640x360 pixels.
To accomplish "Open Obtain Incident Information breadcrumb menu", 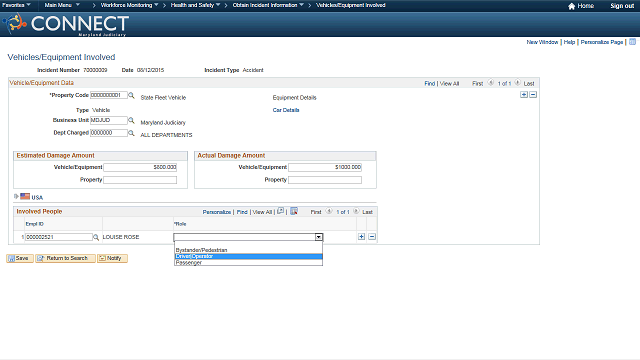I will pyautogui.click(x=268, y=5).
